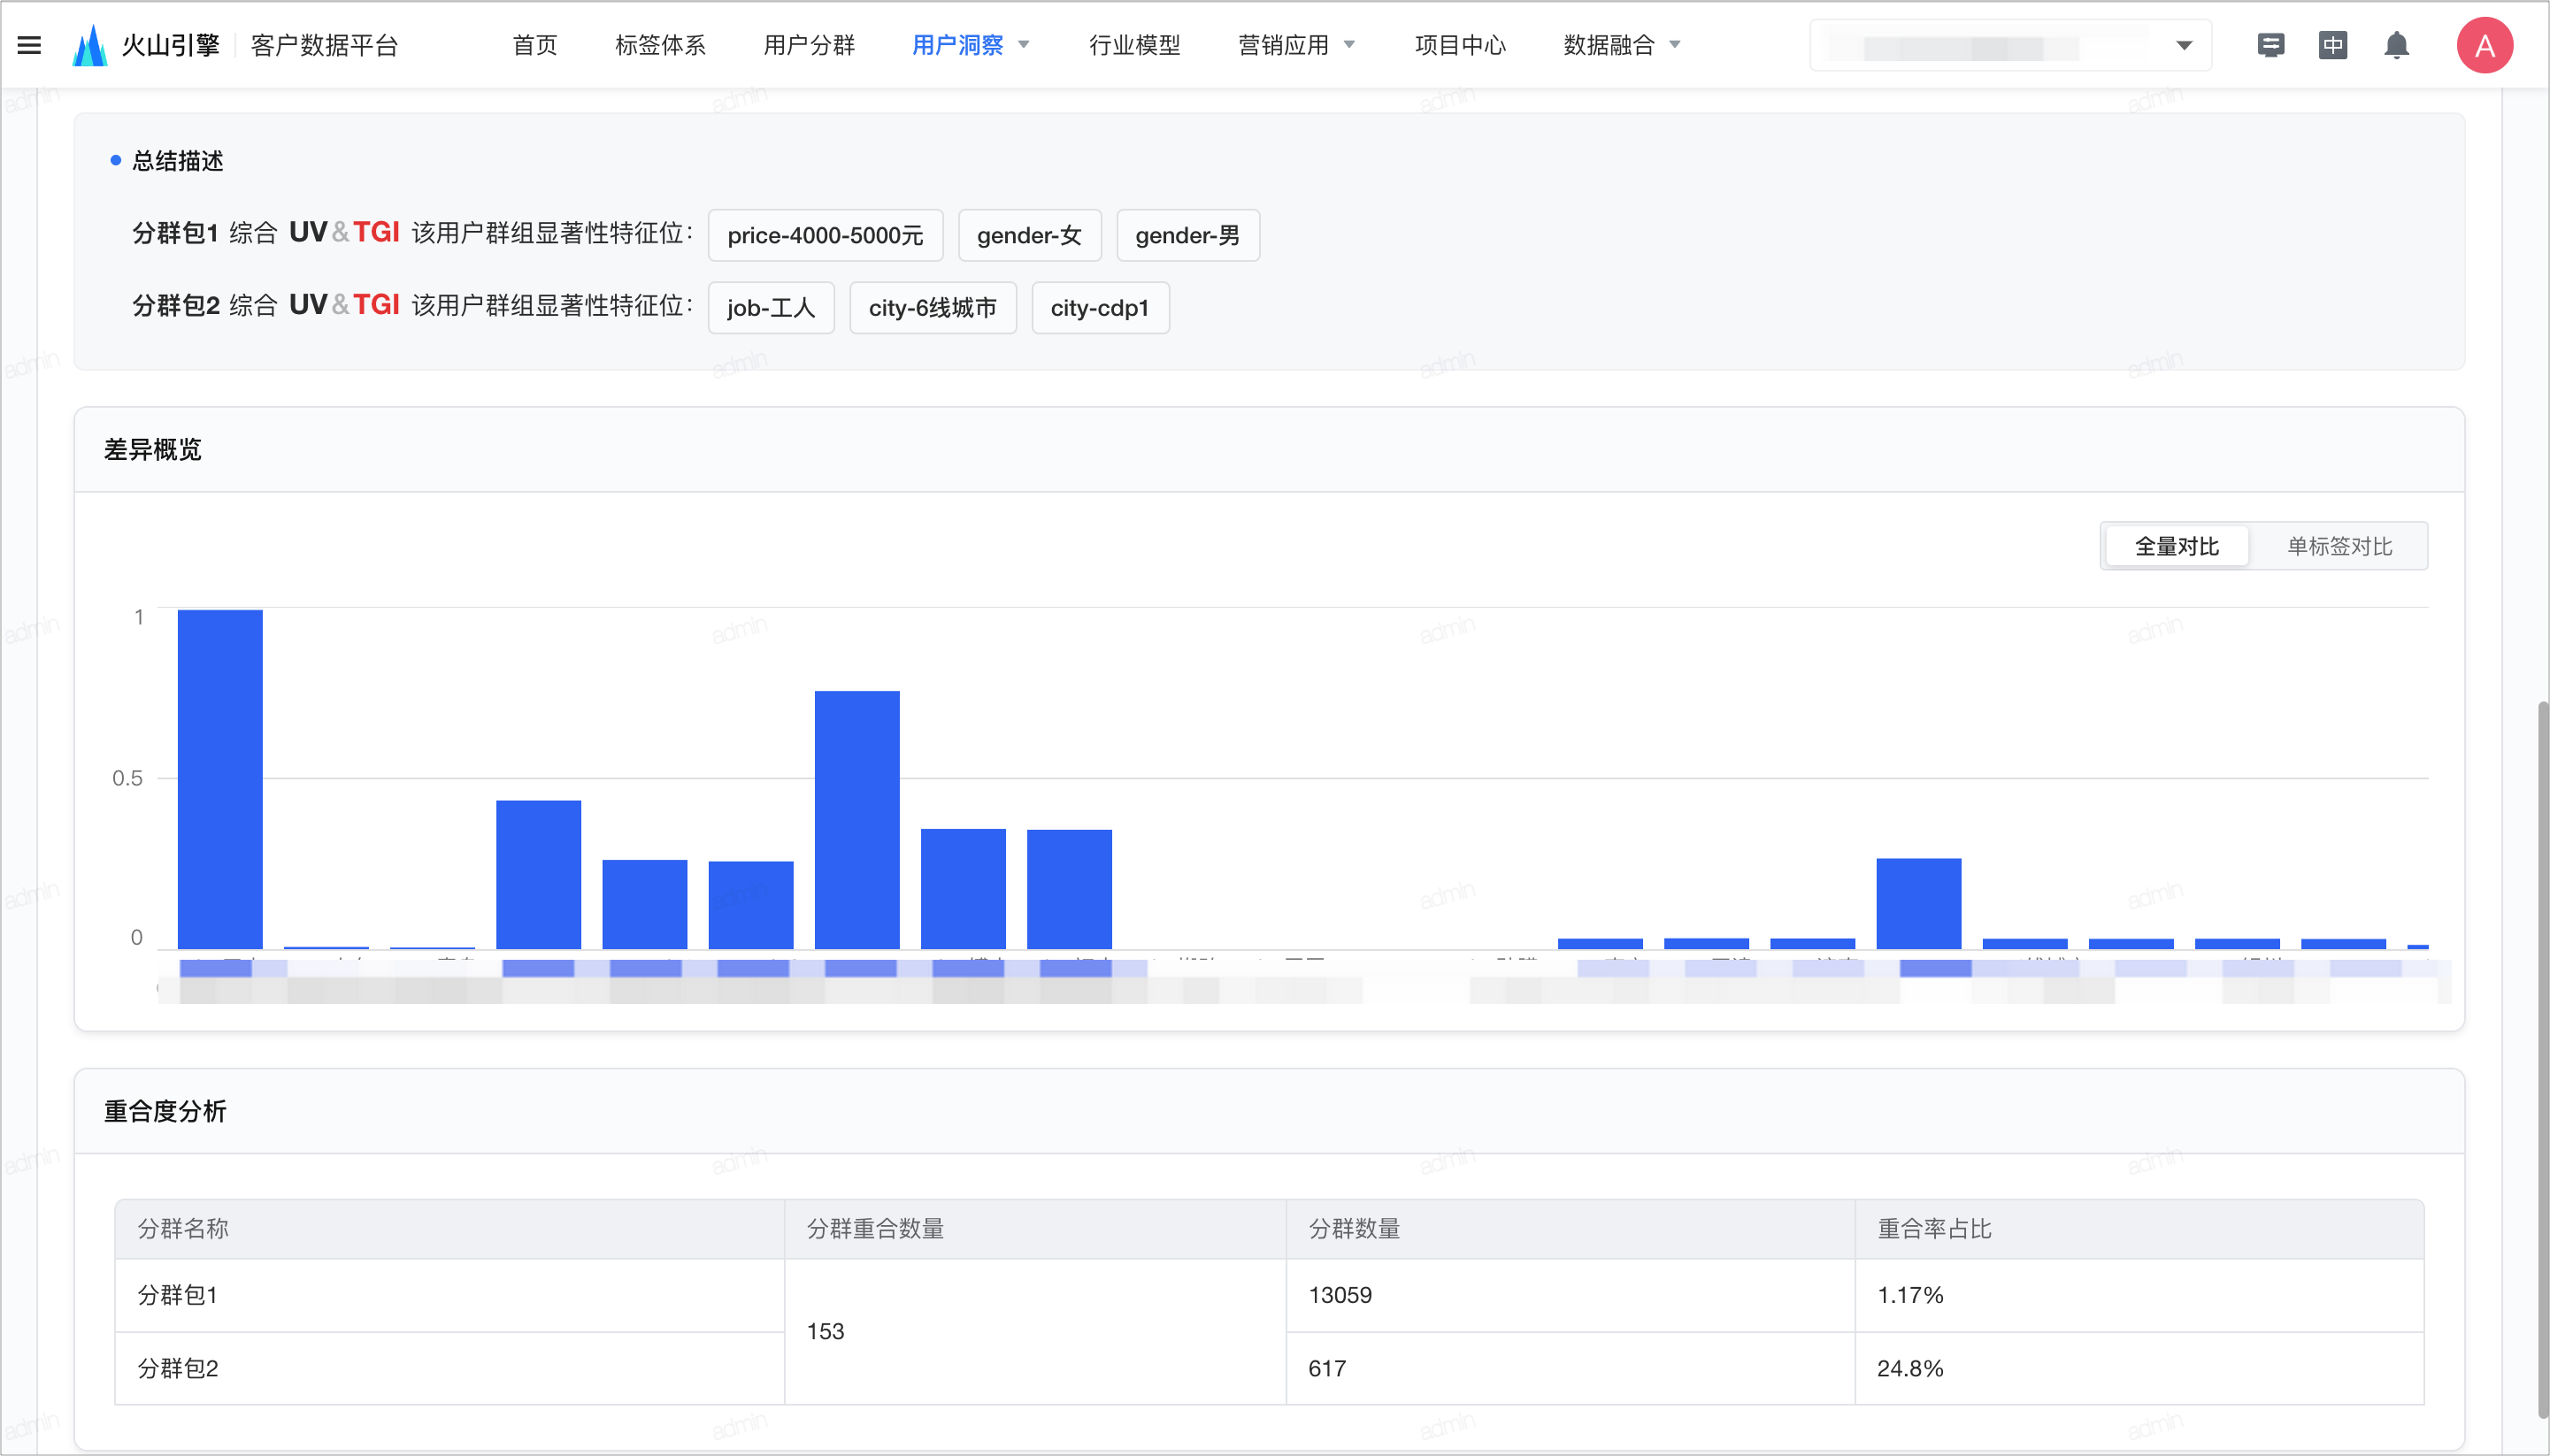
Task: Click the gender-女 feature tag
Action: (1029, 235)
